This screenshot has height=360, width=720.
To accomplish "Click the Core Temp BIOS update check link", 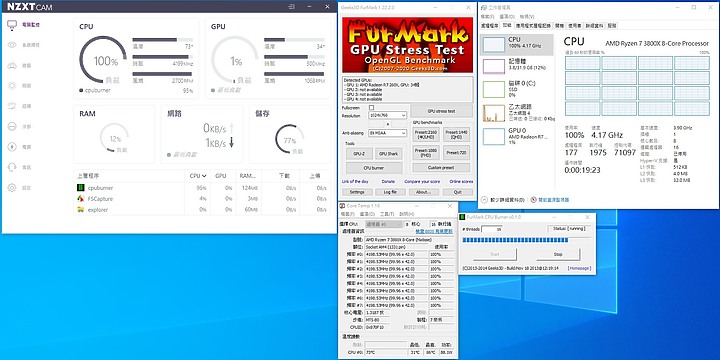I will pyautogui.click(x=434, y=231).
